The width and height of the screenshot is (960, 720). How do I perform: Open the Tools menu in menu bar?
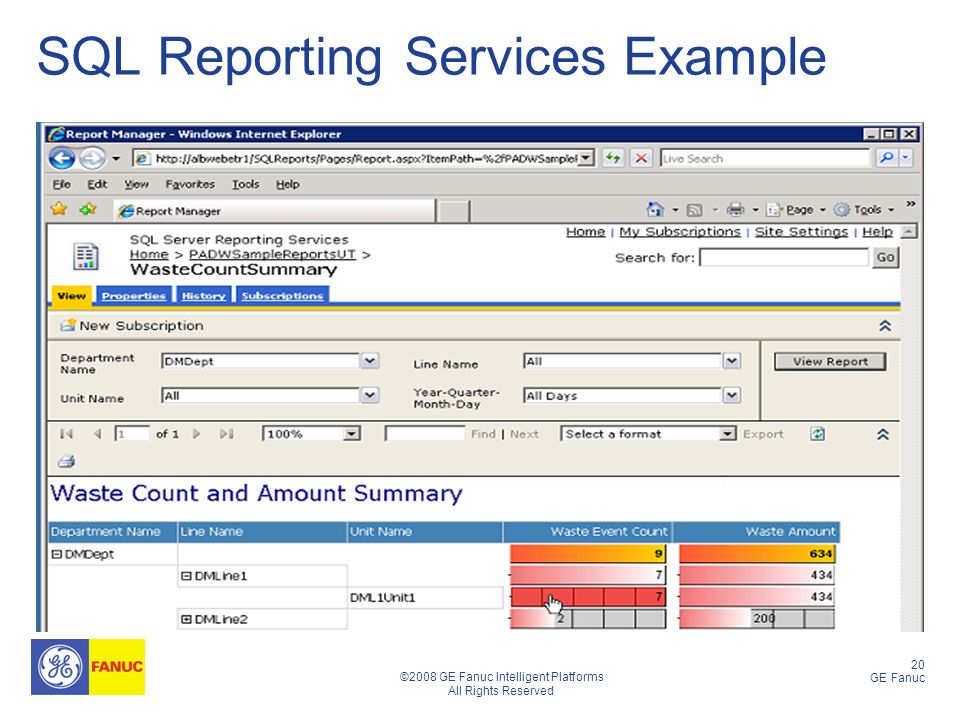tap(245, 184)
